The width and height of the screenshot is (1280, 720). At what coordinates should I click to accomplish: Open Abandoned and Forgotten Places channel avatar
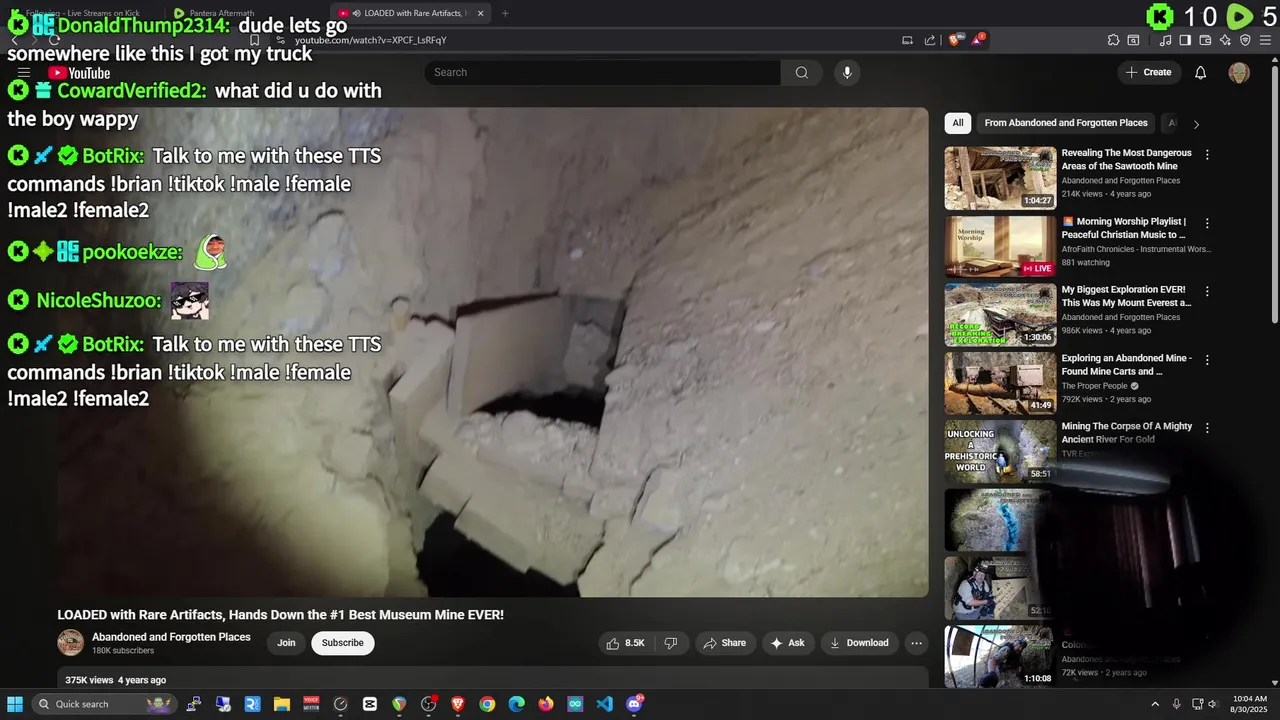70,643
